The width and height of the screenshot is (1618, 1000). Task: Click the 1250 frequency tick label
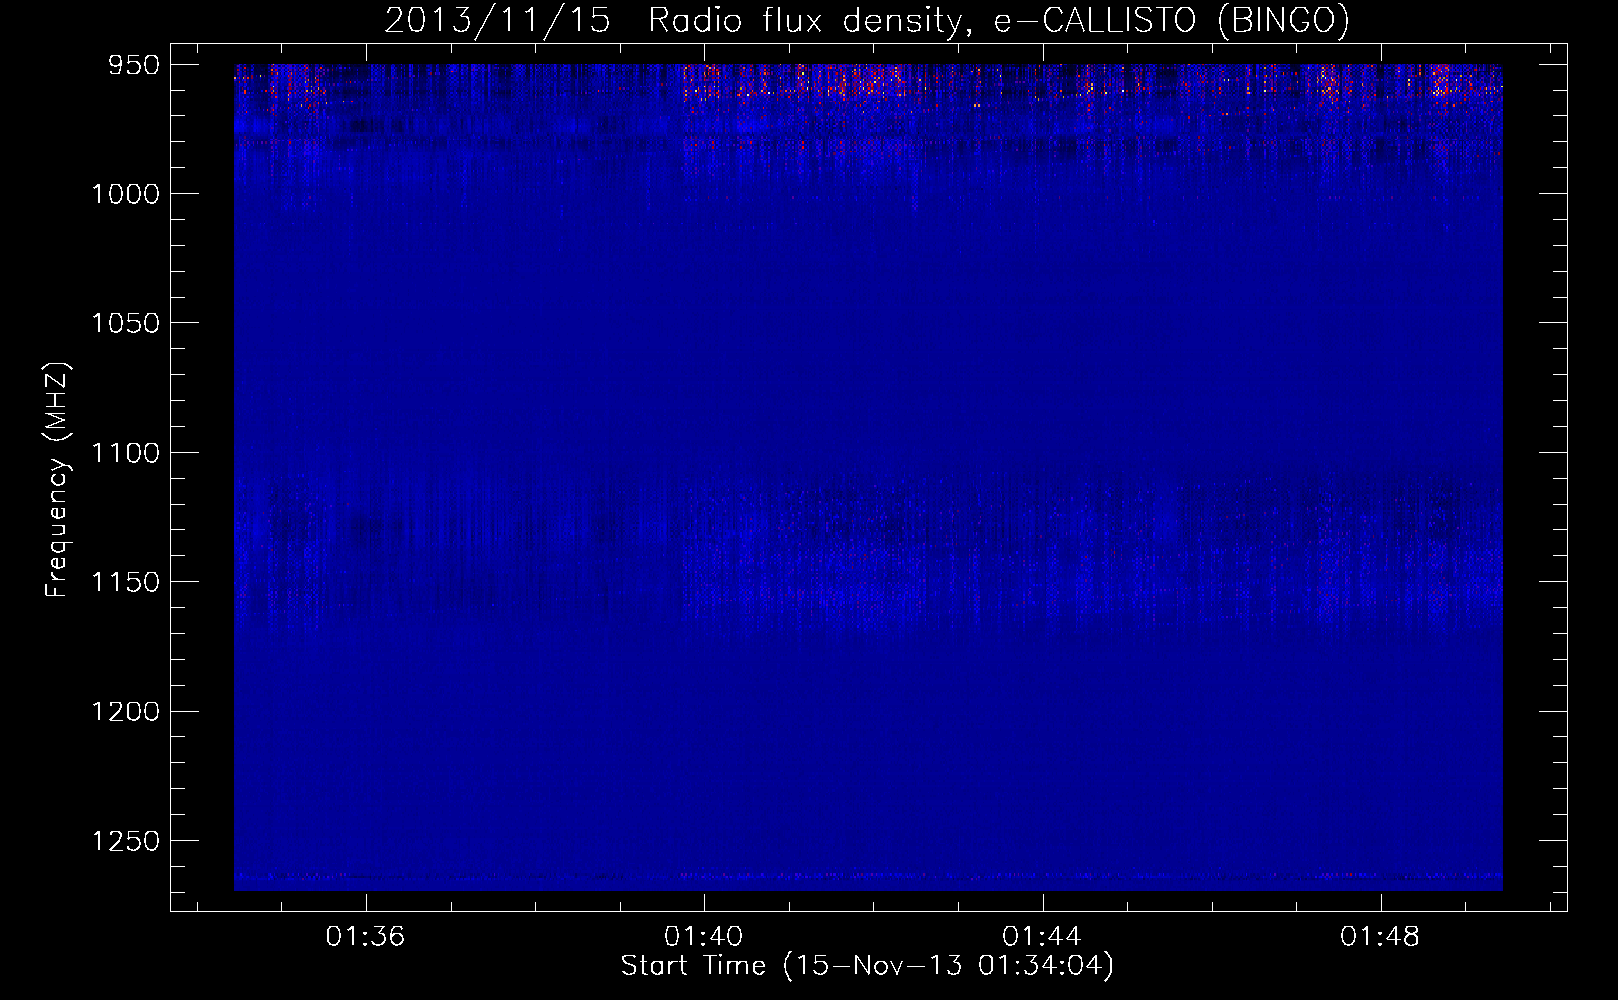126,842
